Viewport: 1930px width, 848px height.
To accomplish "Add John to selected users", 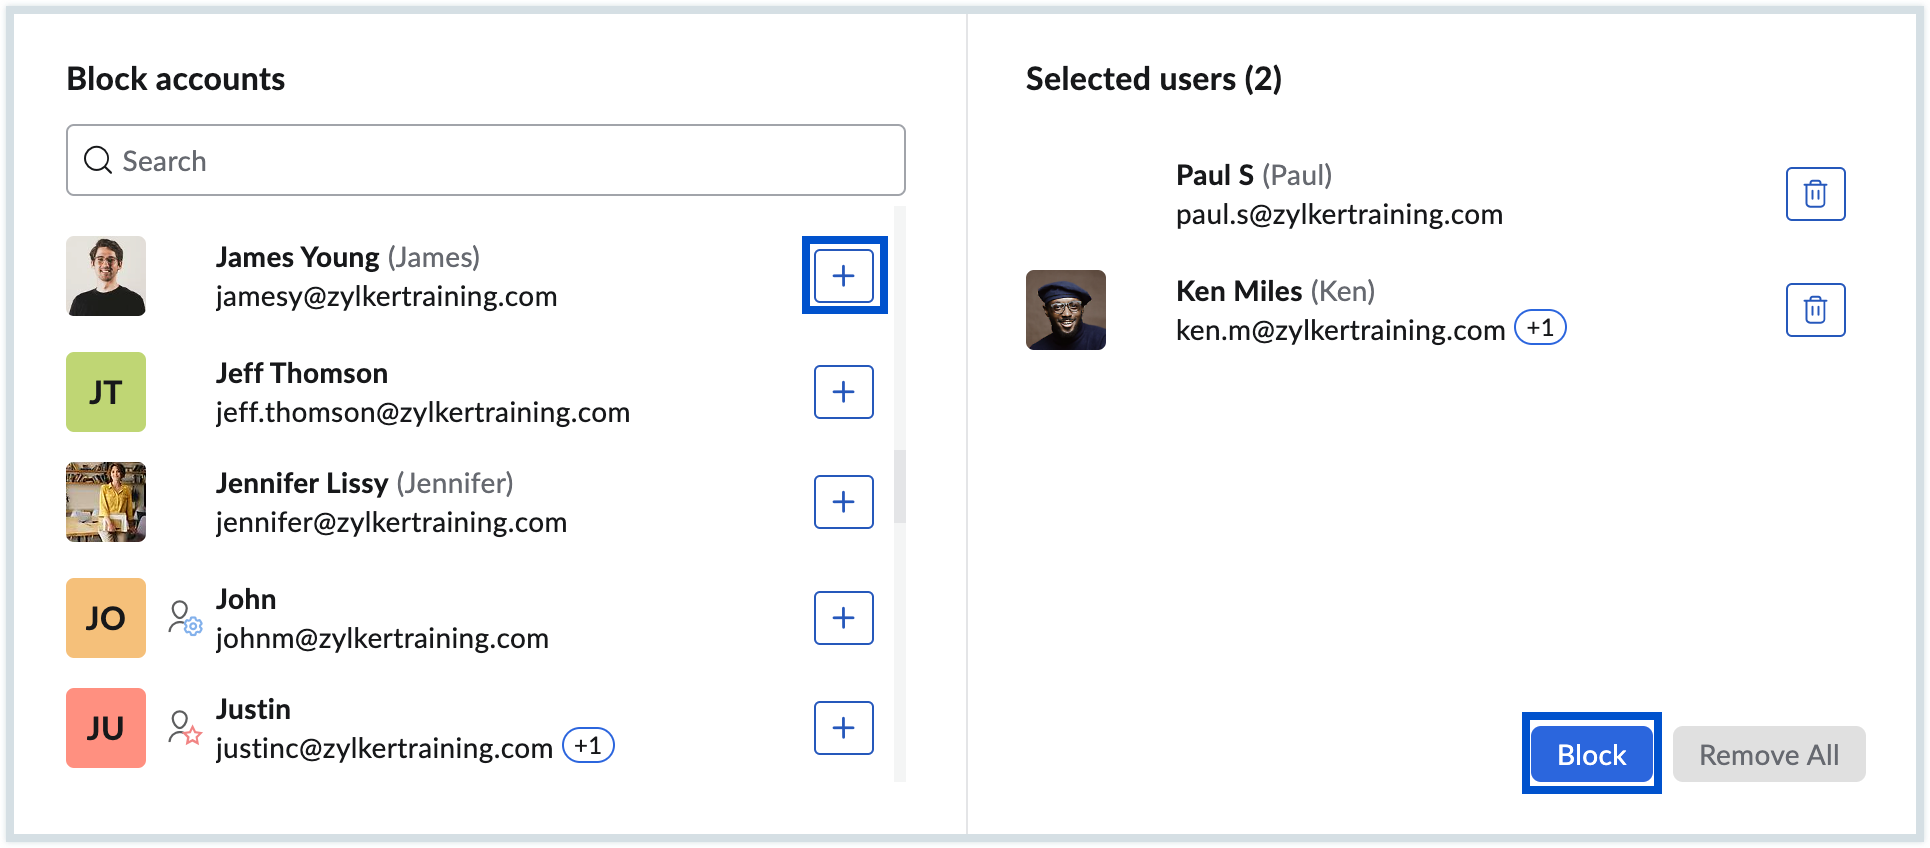I will pos(843,618).
